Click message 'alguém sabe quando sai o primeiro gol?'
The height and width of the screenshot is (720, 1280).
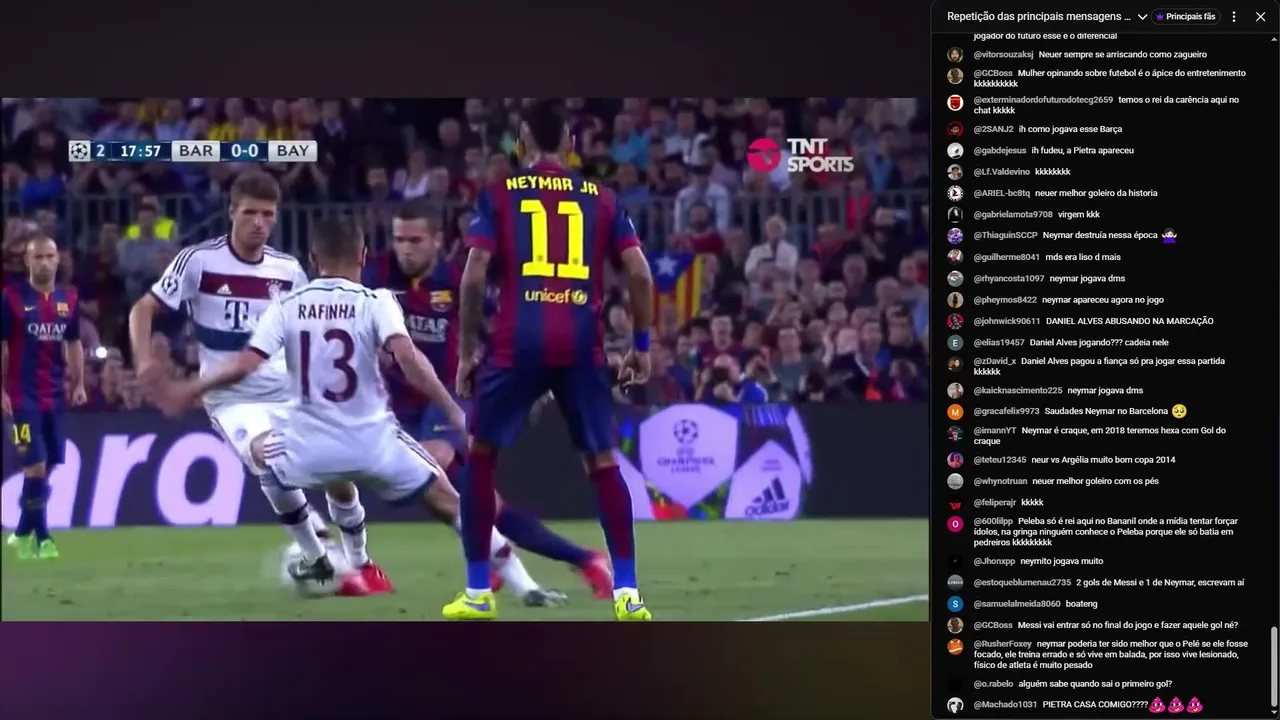tap(1095, 684)
